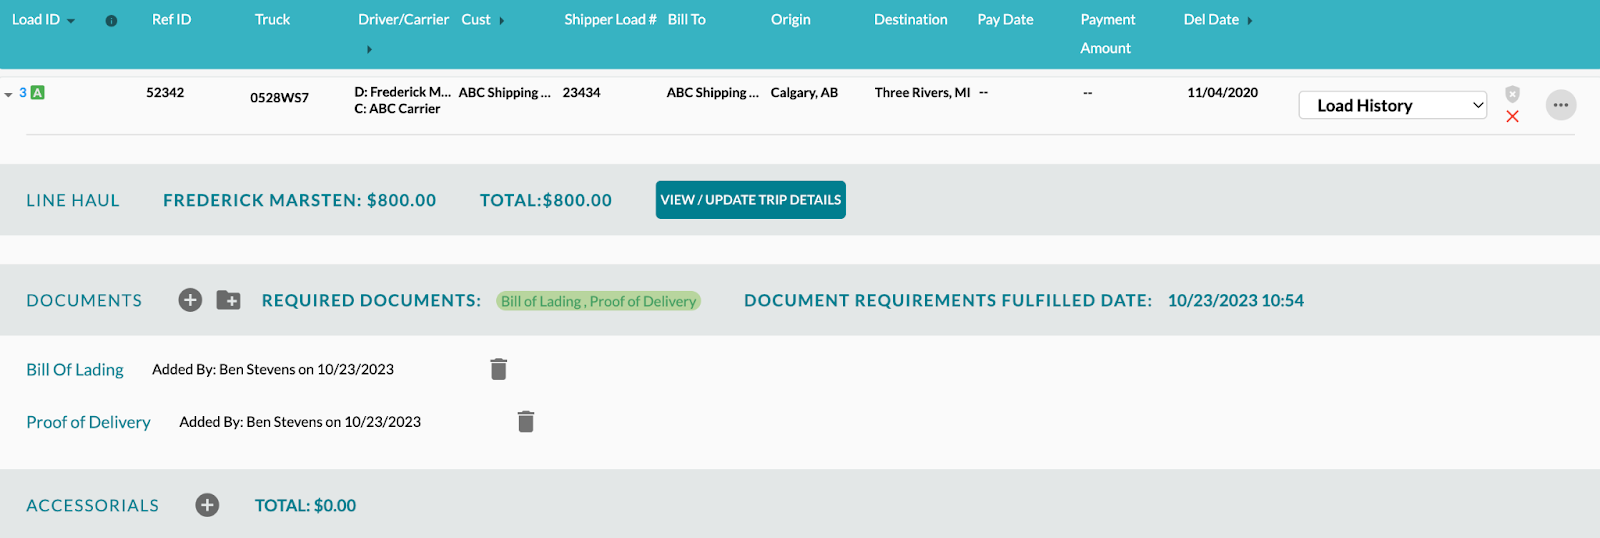
Task: Click the destination Three Rivers, MI cell
Action: [922, 93]
